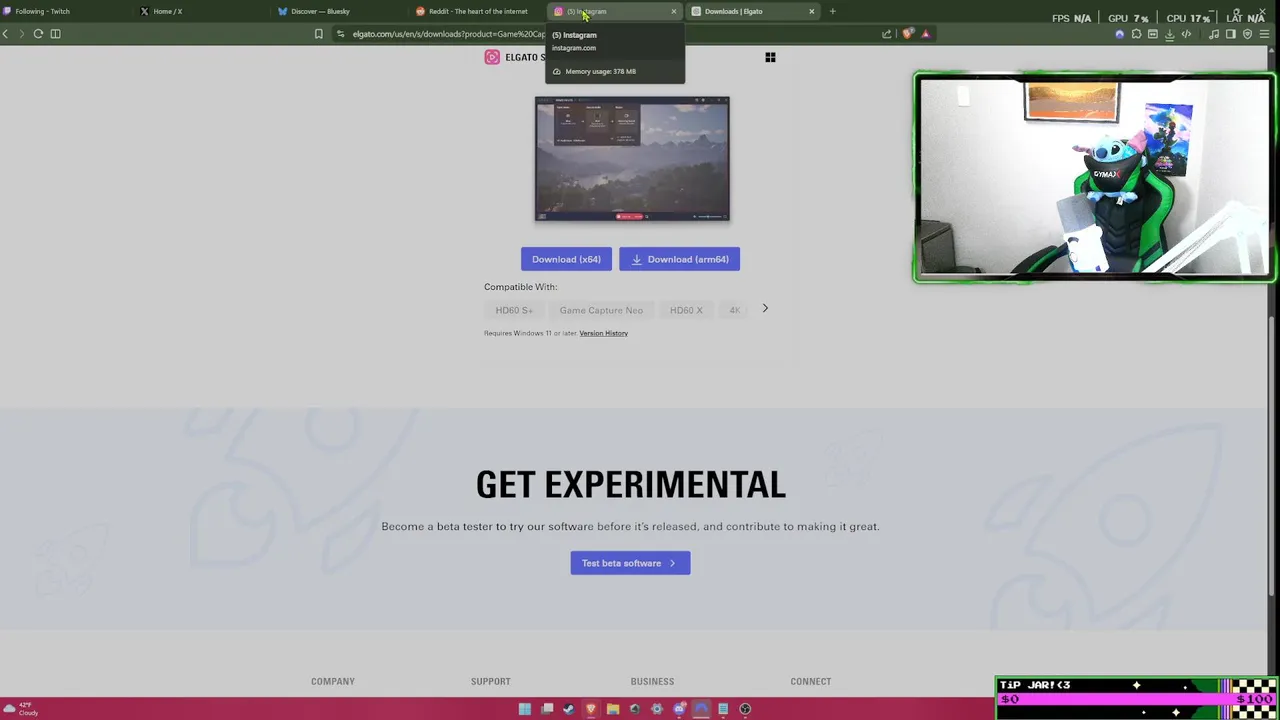Click the GET EXPERIMENTAL heading
Screen dimensions: 1280x720
tap(631, 485)
